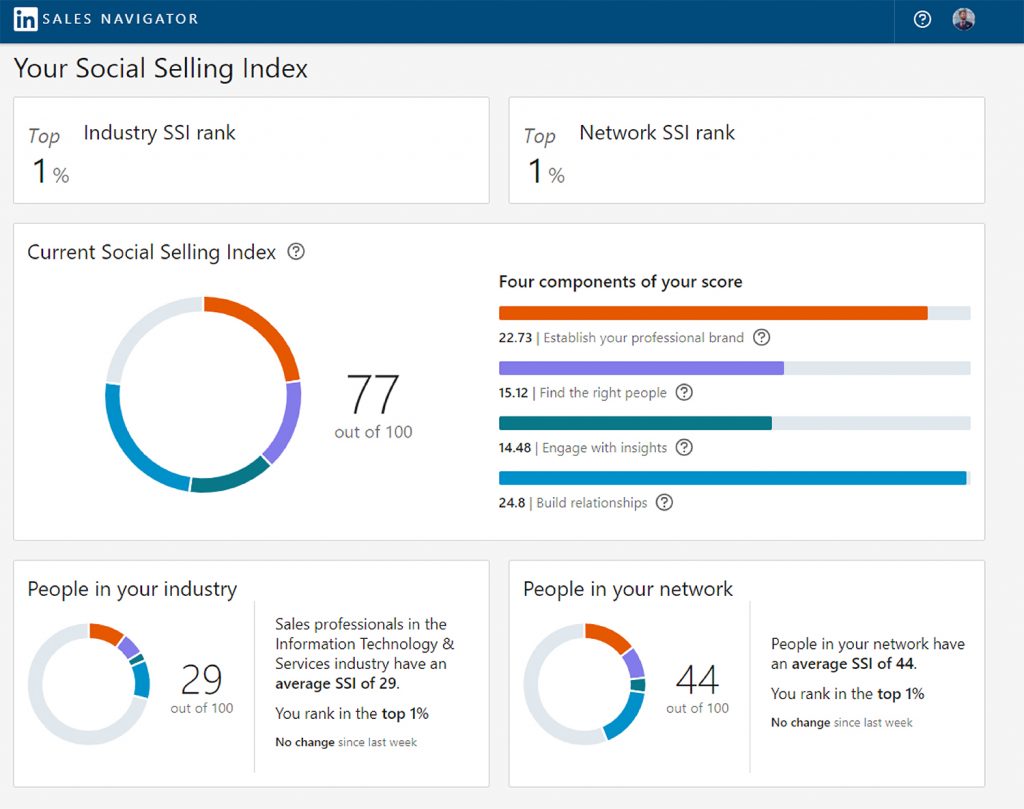Select the Network SSI rank card
The width and height of the screenshot is (1024, 809).
pyautogui.click(x=746, y=150)
